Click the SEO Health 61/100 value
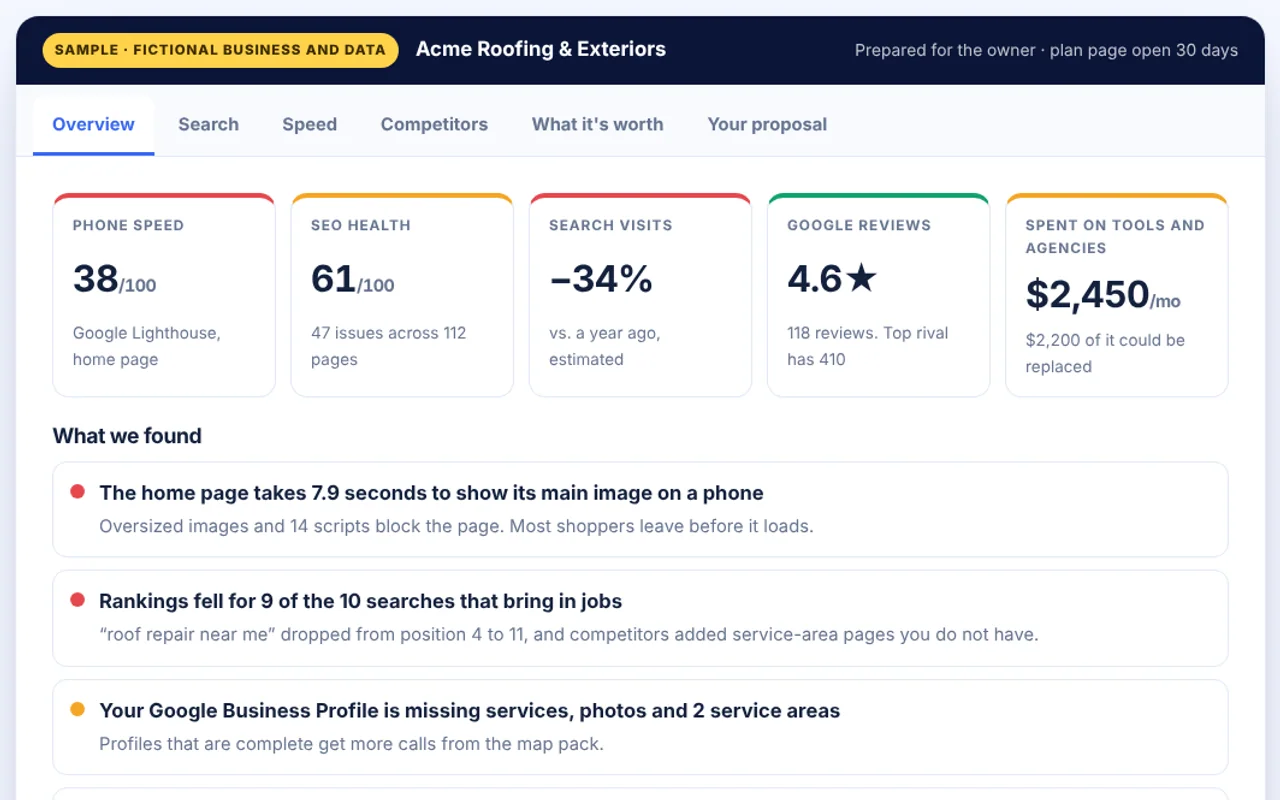 pos(352,279)
